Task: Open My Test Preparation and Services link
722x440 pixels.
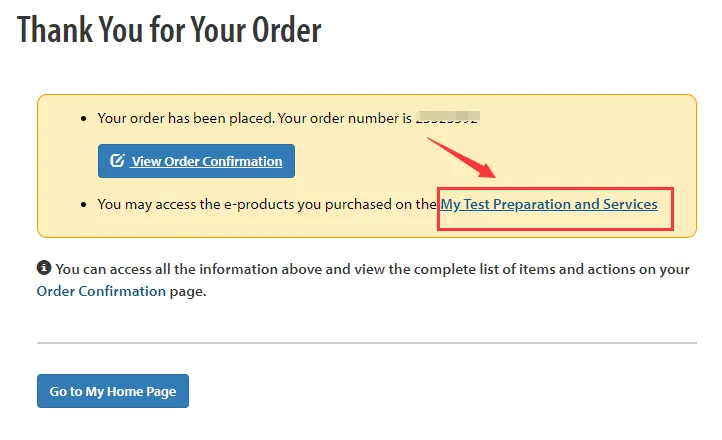Action: pyautogui.click(x=549, y=204)
